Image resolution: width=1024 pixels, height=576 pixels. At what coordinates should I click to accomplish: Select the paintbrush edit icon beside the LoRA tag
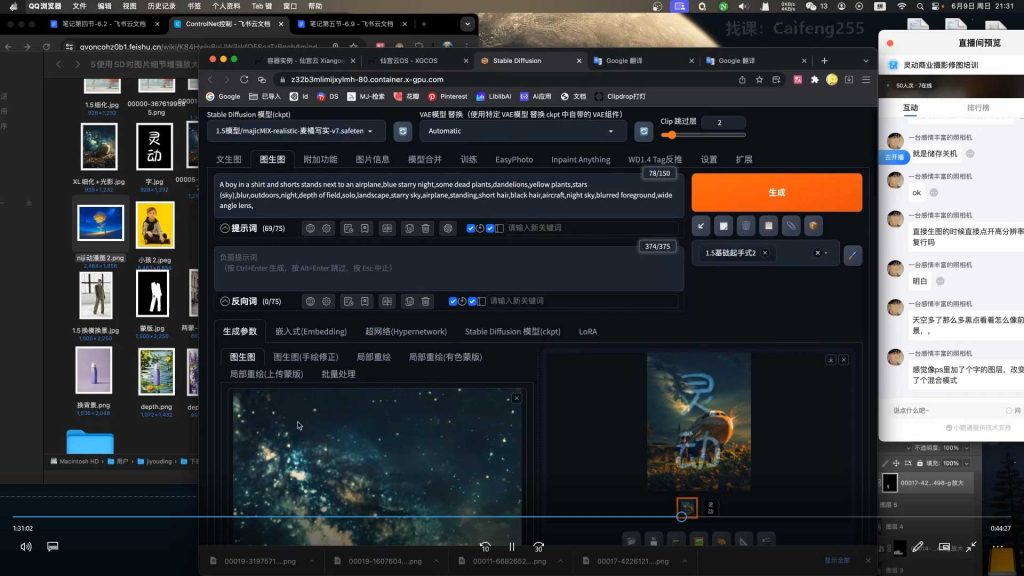[853, 253]
